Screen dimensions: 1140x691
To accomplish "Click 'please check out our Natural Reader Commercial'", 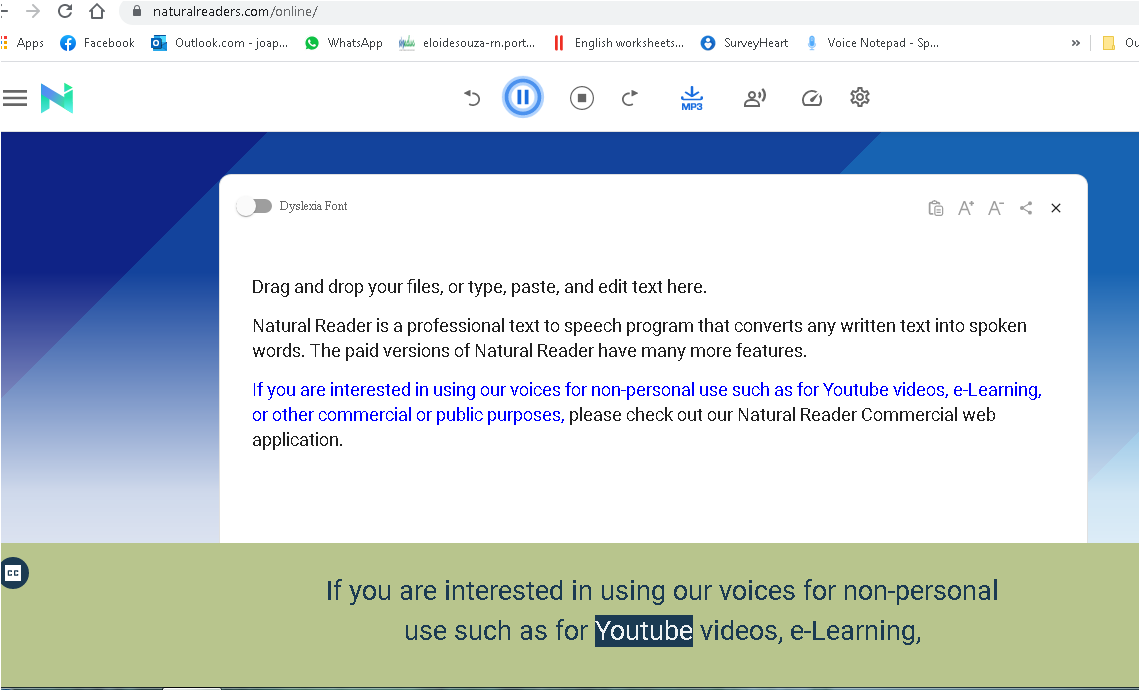I will pos(763,415).
